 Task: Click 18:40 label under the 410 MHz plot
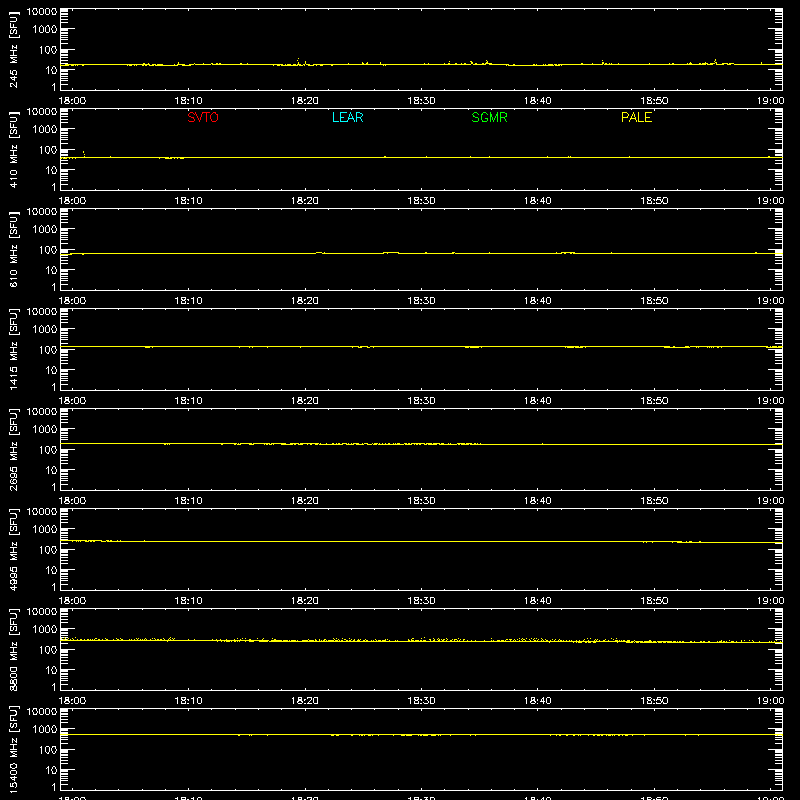point(538,201)
